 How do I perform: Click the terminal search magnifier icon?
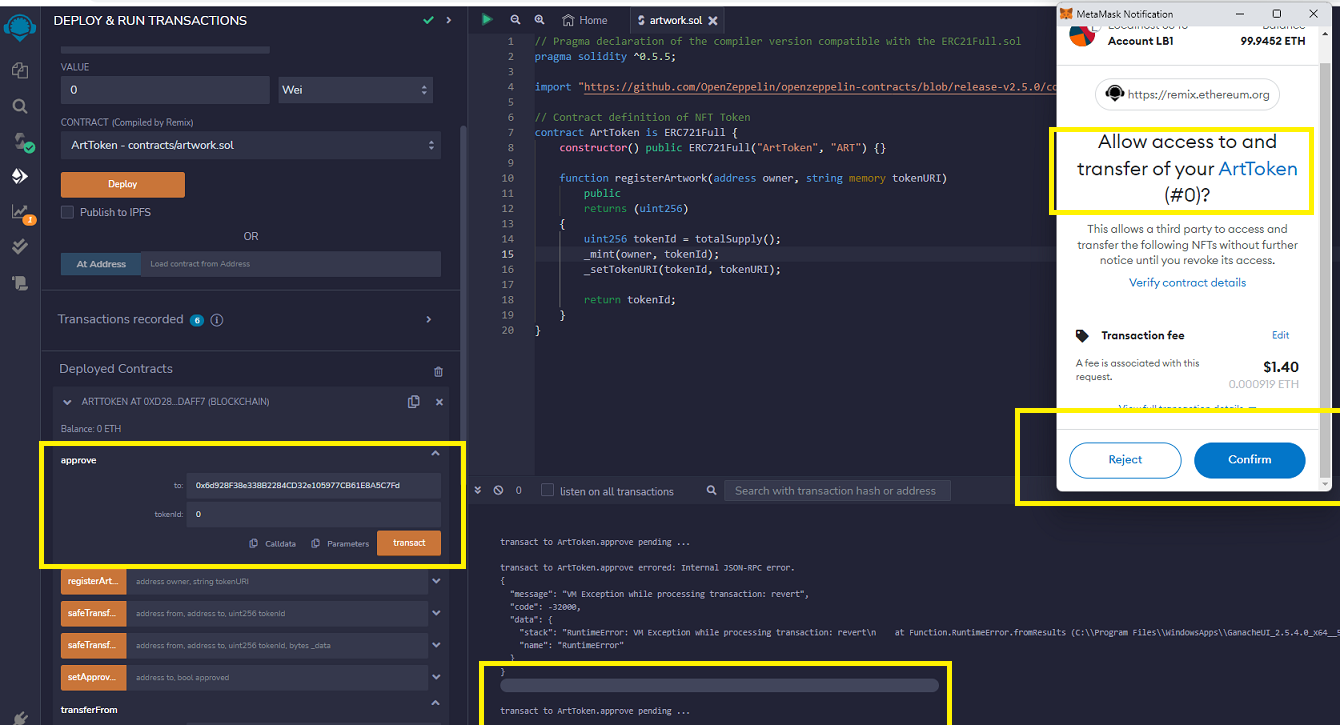tap(711, 490)
